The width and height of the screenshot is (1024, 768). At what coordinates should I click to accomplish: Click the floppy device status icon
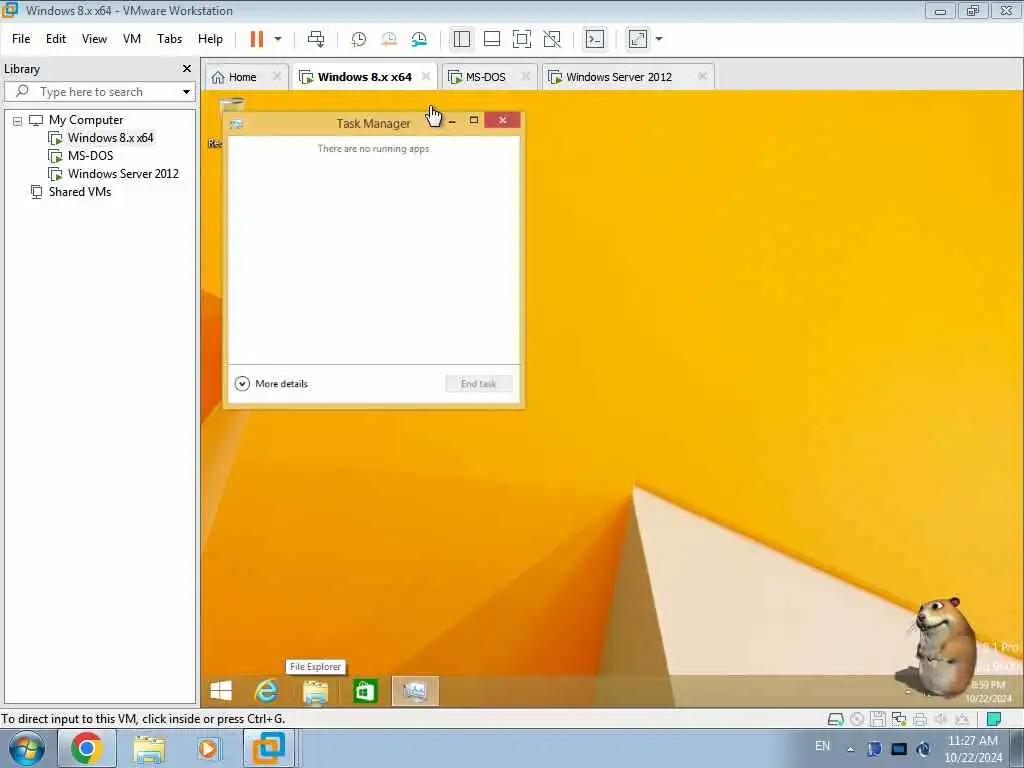coord(878,720)
